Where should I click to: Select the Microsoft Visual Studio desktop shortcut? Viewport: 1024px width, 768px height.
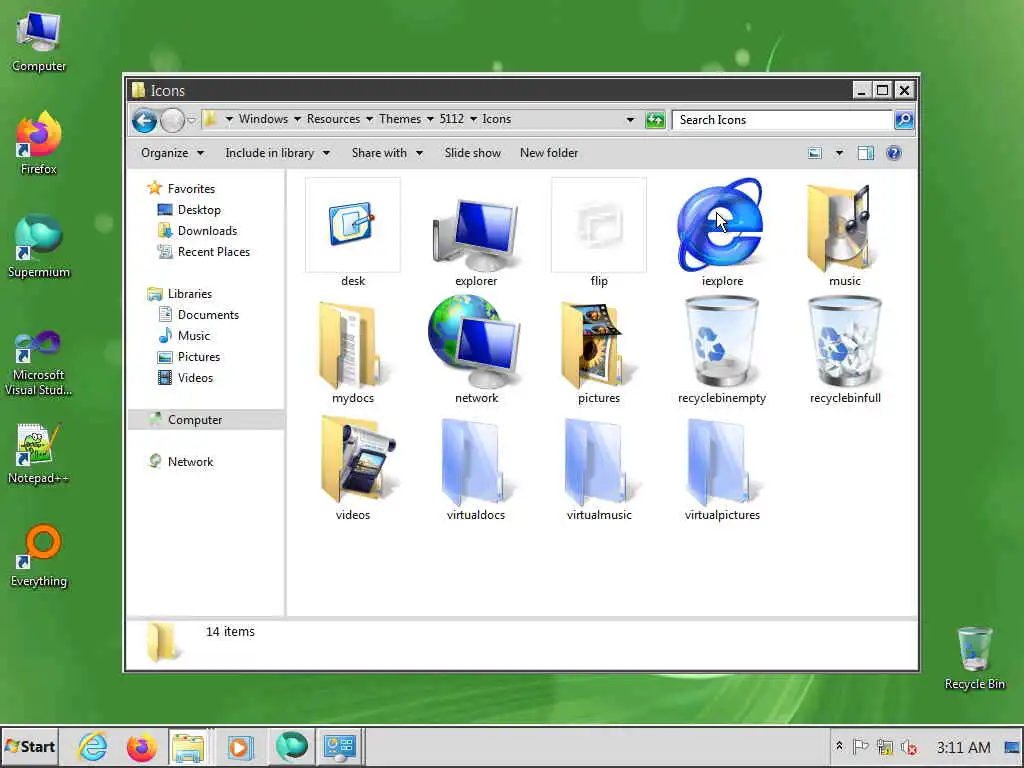(38, 363)
